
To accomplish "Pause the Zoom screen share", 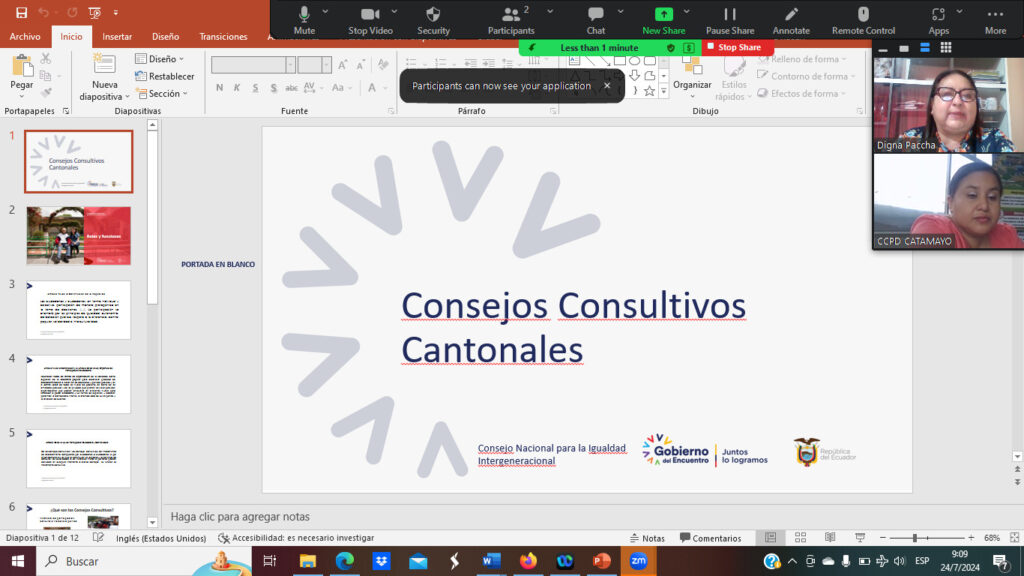I will [729, 21].
